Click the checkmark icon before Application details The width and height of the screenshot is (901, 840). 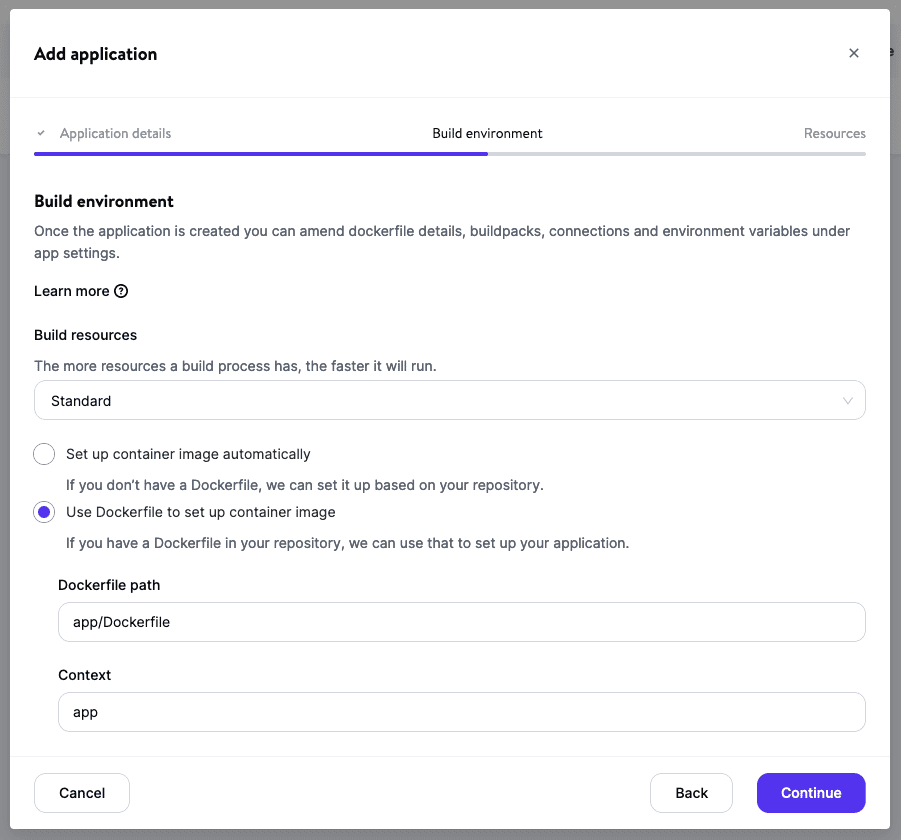pyautogui.click(x=41, y=133)
